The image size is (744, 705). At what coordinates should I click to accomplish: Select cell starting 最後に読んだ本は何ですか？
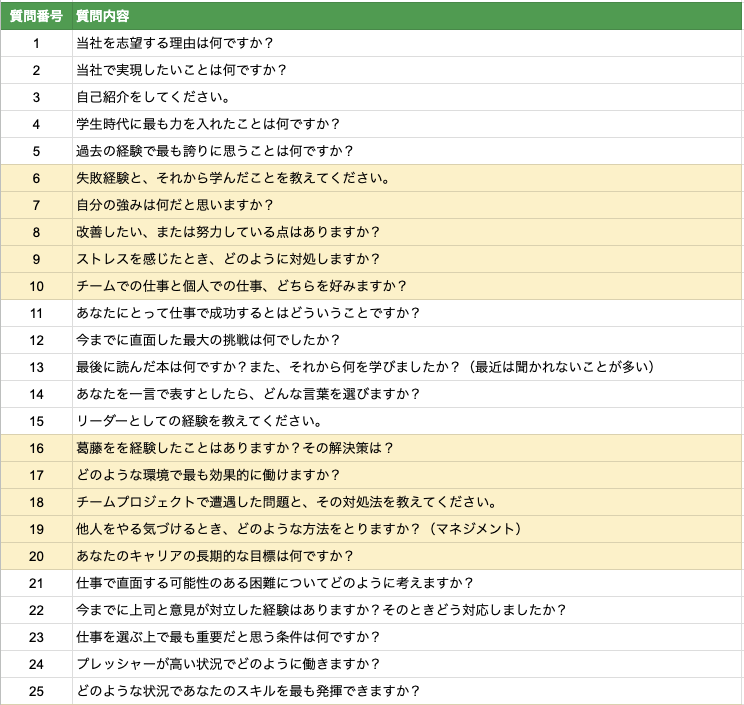408,367
